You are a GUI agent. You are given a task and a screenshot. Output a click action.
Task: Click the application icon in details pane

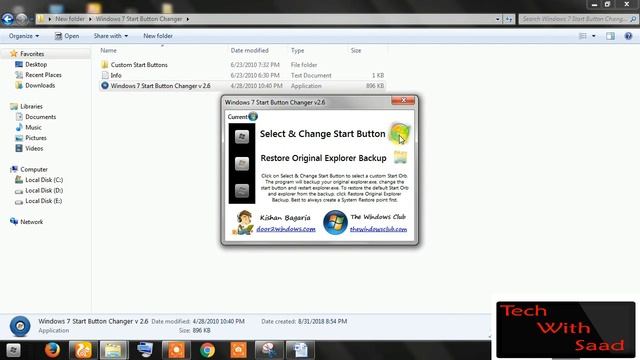(x=20, y=326)
